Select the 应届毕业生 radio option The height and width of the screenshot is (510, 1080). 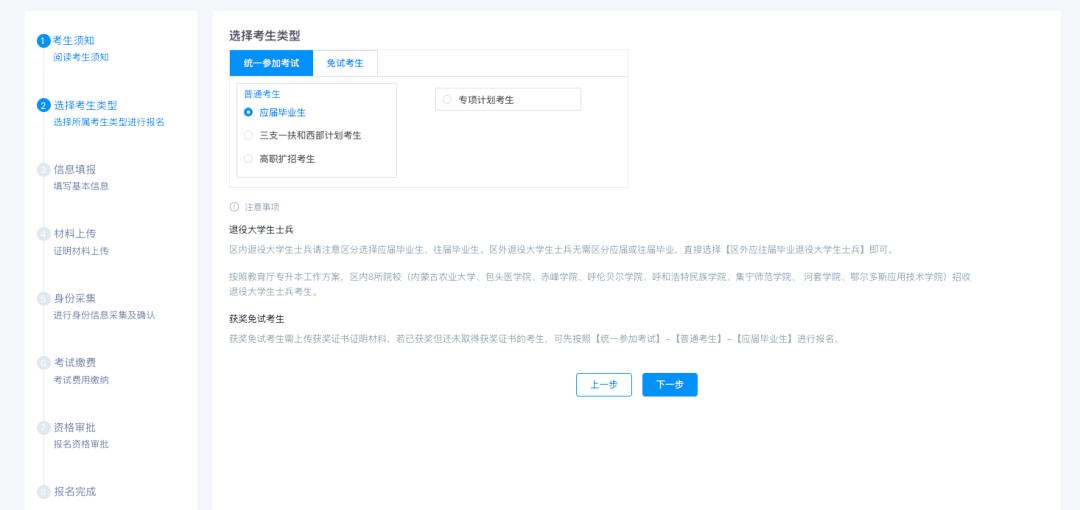[x=249, y=112]
